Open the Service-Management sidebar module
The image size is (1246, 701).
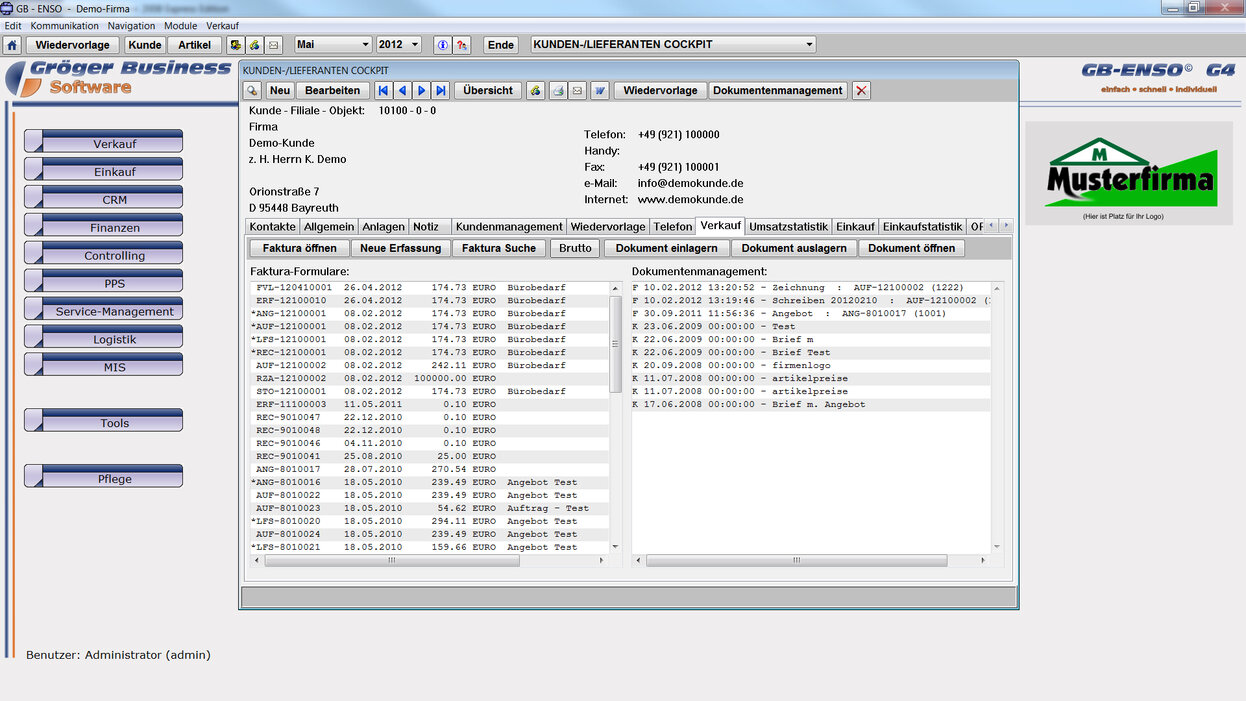click(104, 310)
